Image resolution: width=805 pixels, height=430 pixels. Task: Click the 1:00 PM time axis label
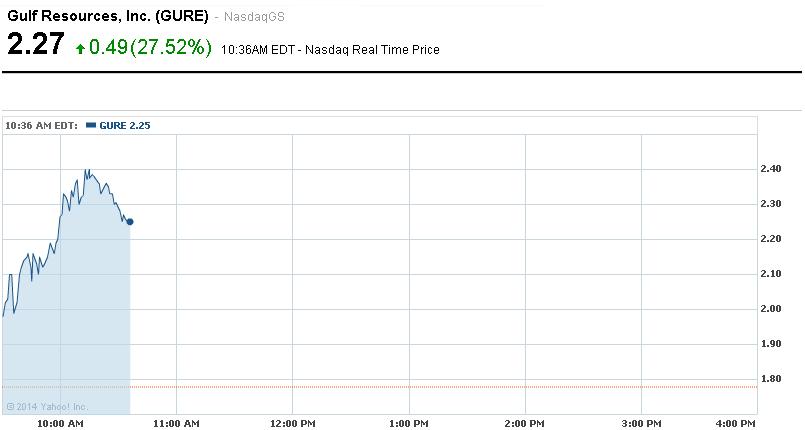point(408,423)
